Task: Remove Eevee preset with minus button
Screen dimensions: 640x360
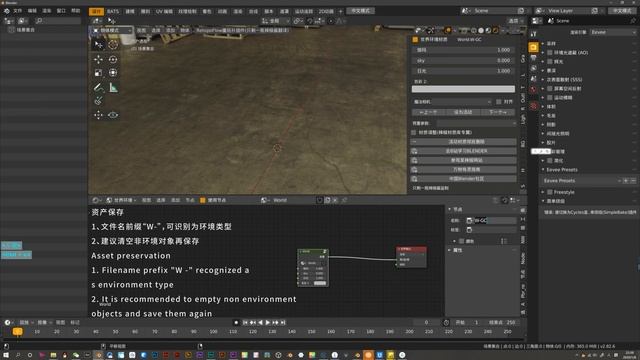Action: (x=633, y=180)
